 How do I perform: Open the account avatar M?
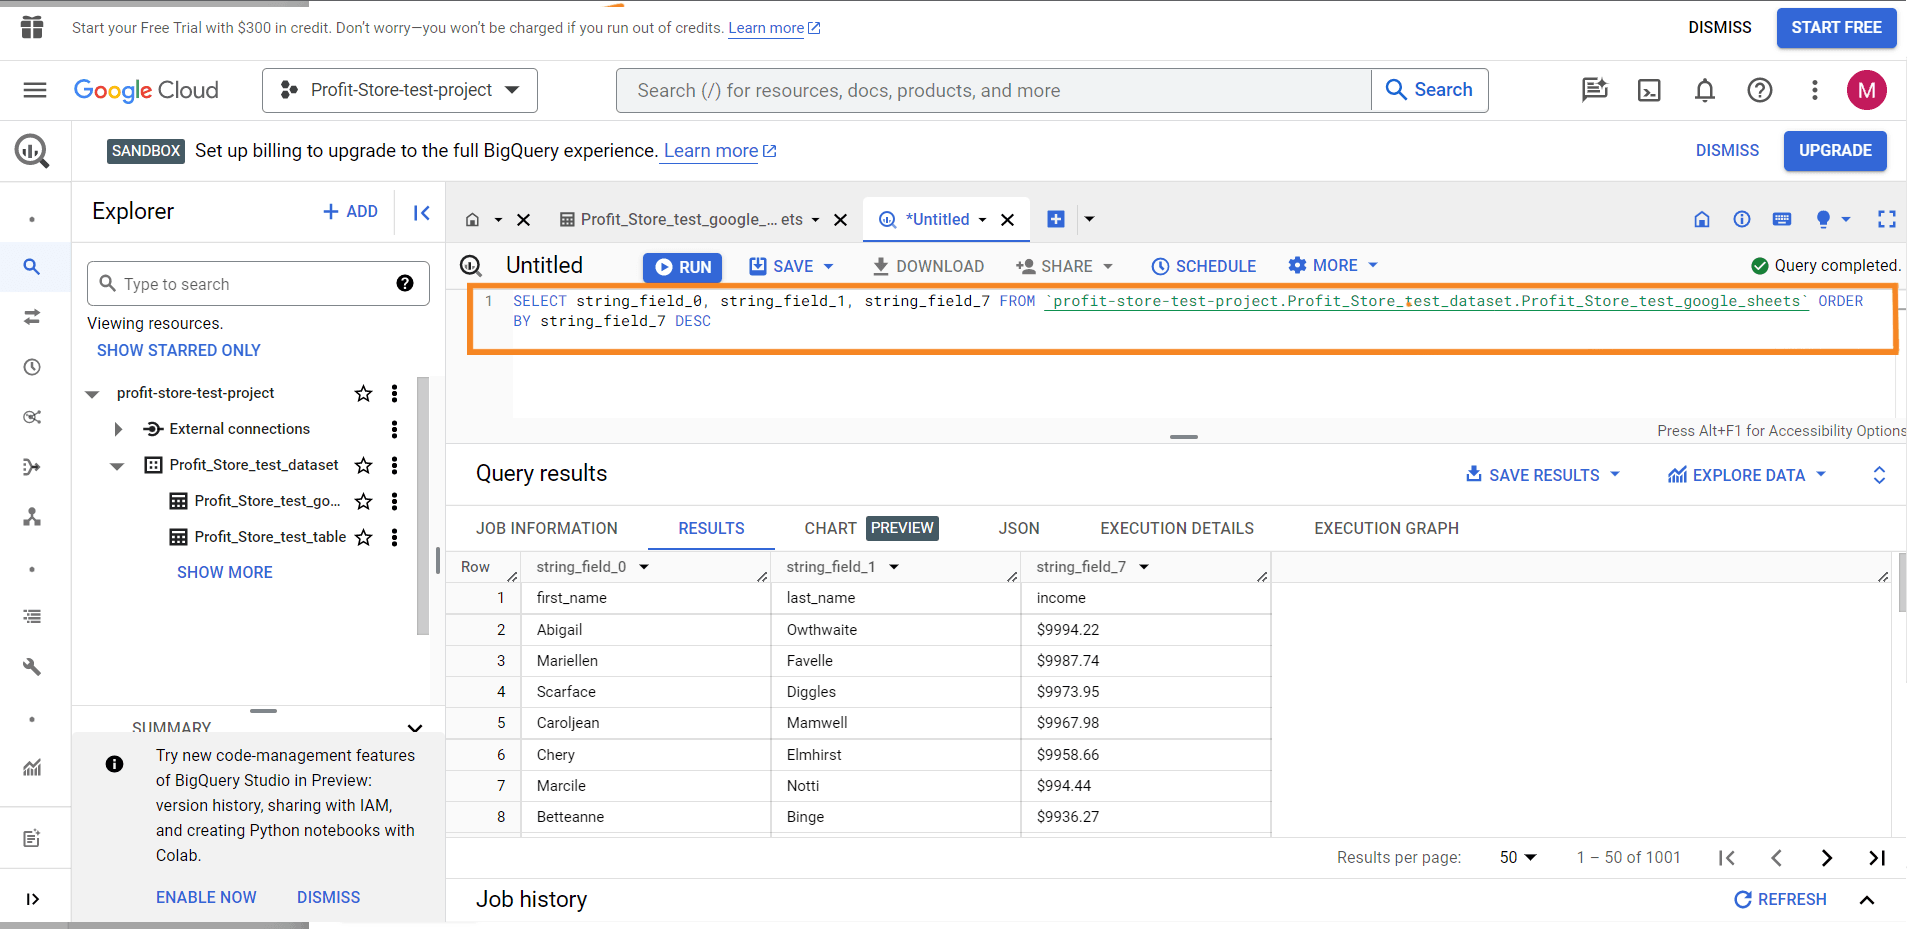coord(1866,90)
